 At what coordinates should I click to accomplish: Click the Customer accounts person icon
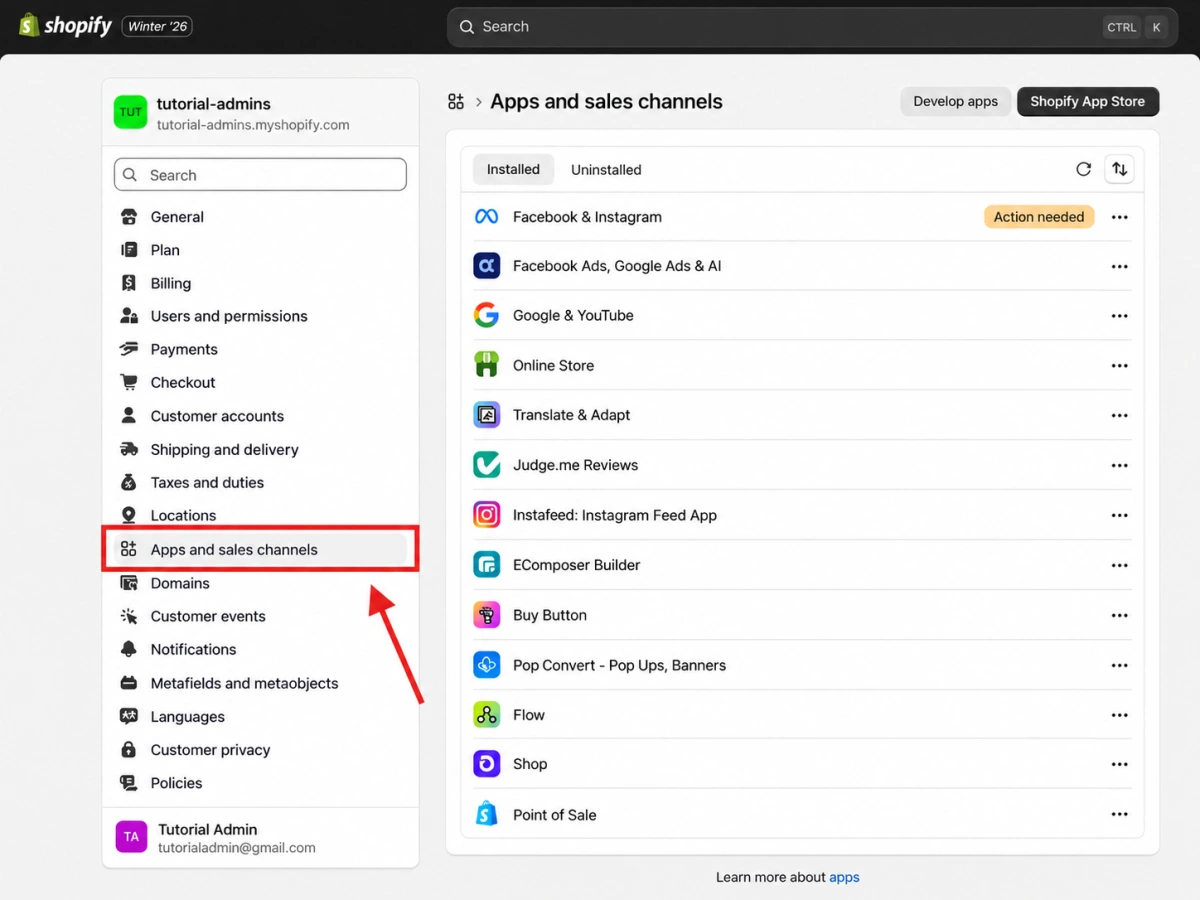(128, 415)
